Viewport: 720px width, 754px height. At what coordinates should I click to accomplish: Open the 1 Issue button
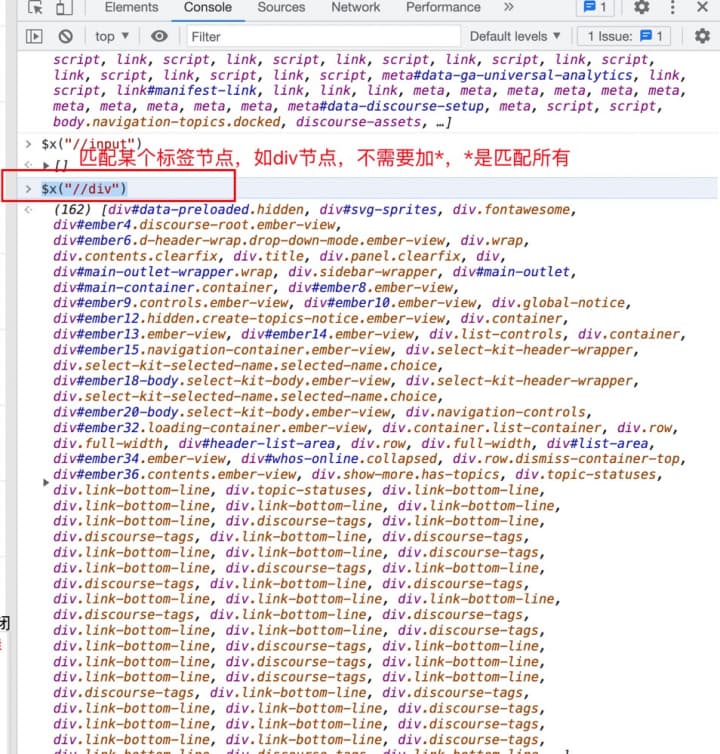pos(624,37)
